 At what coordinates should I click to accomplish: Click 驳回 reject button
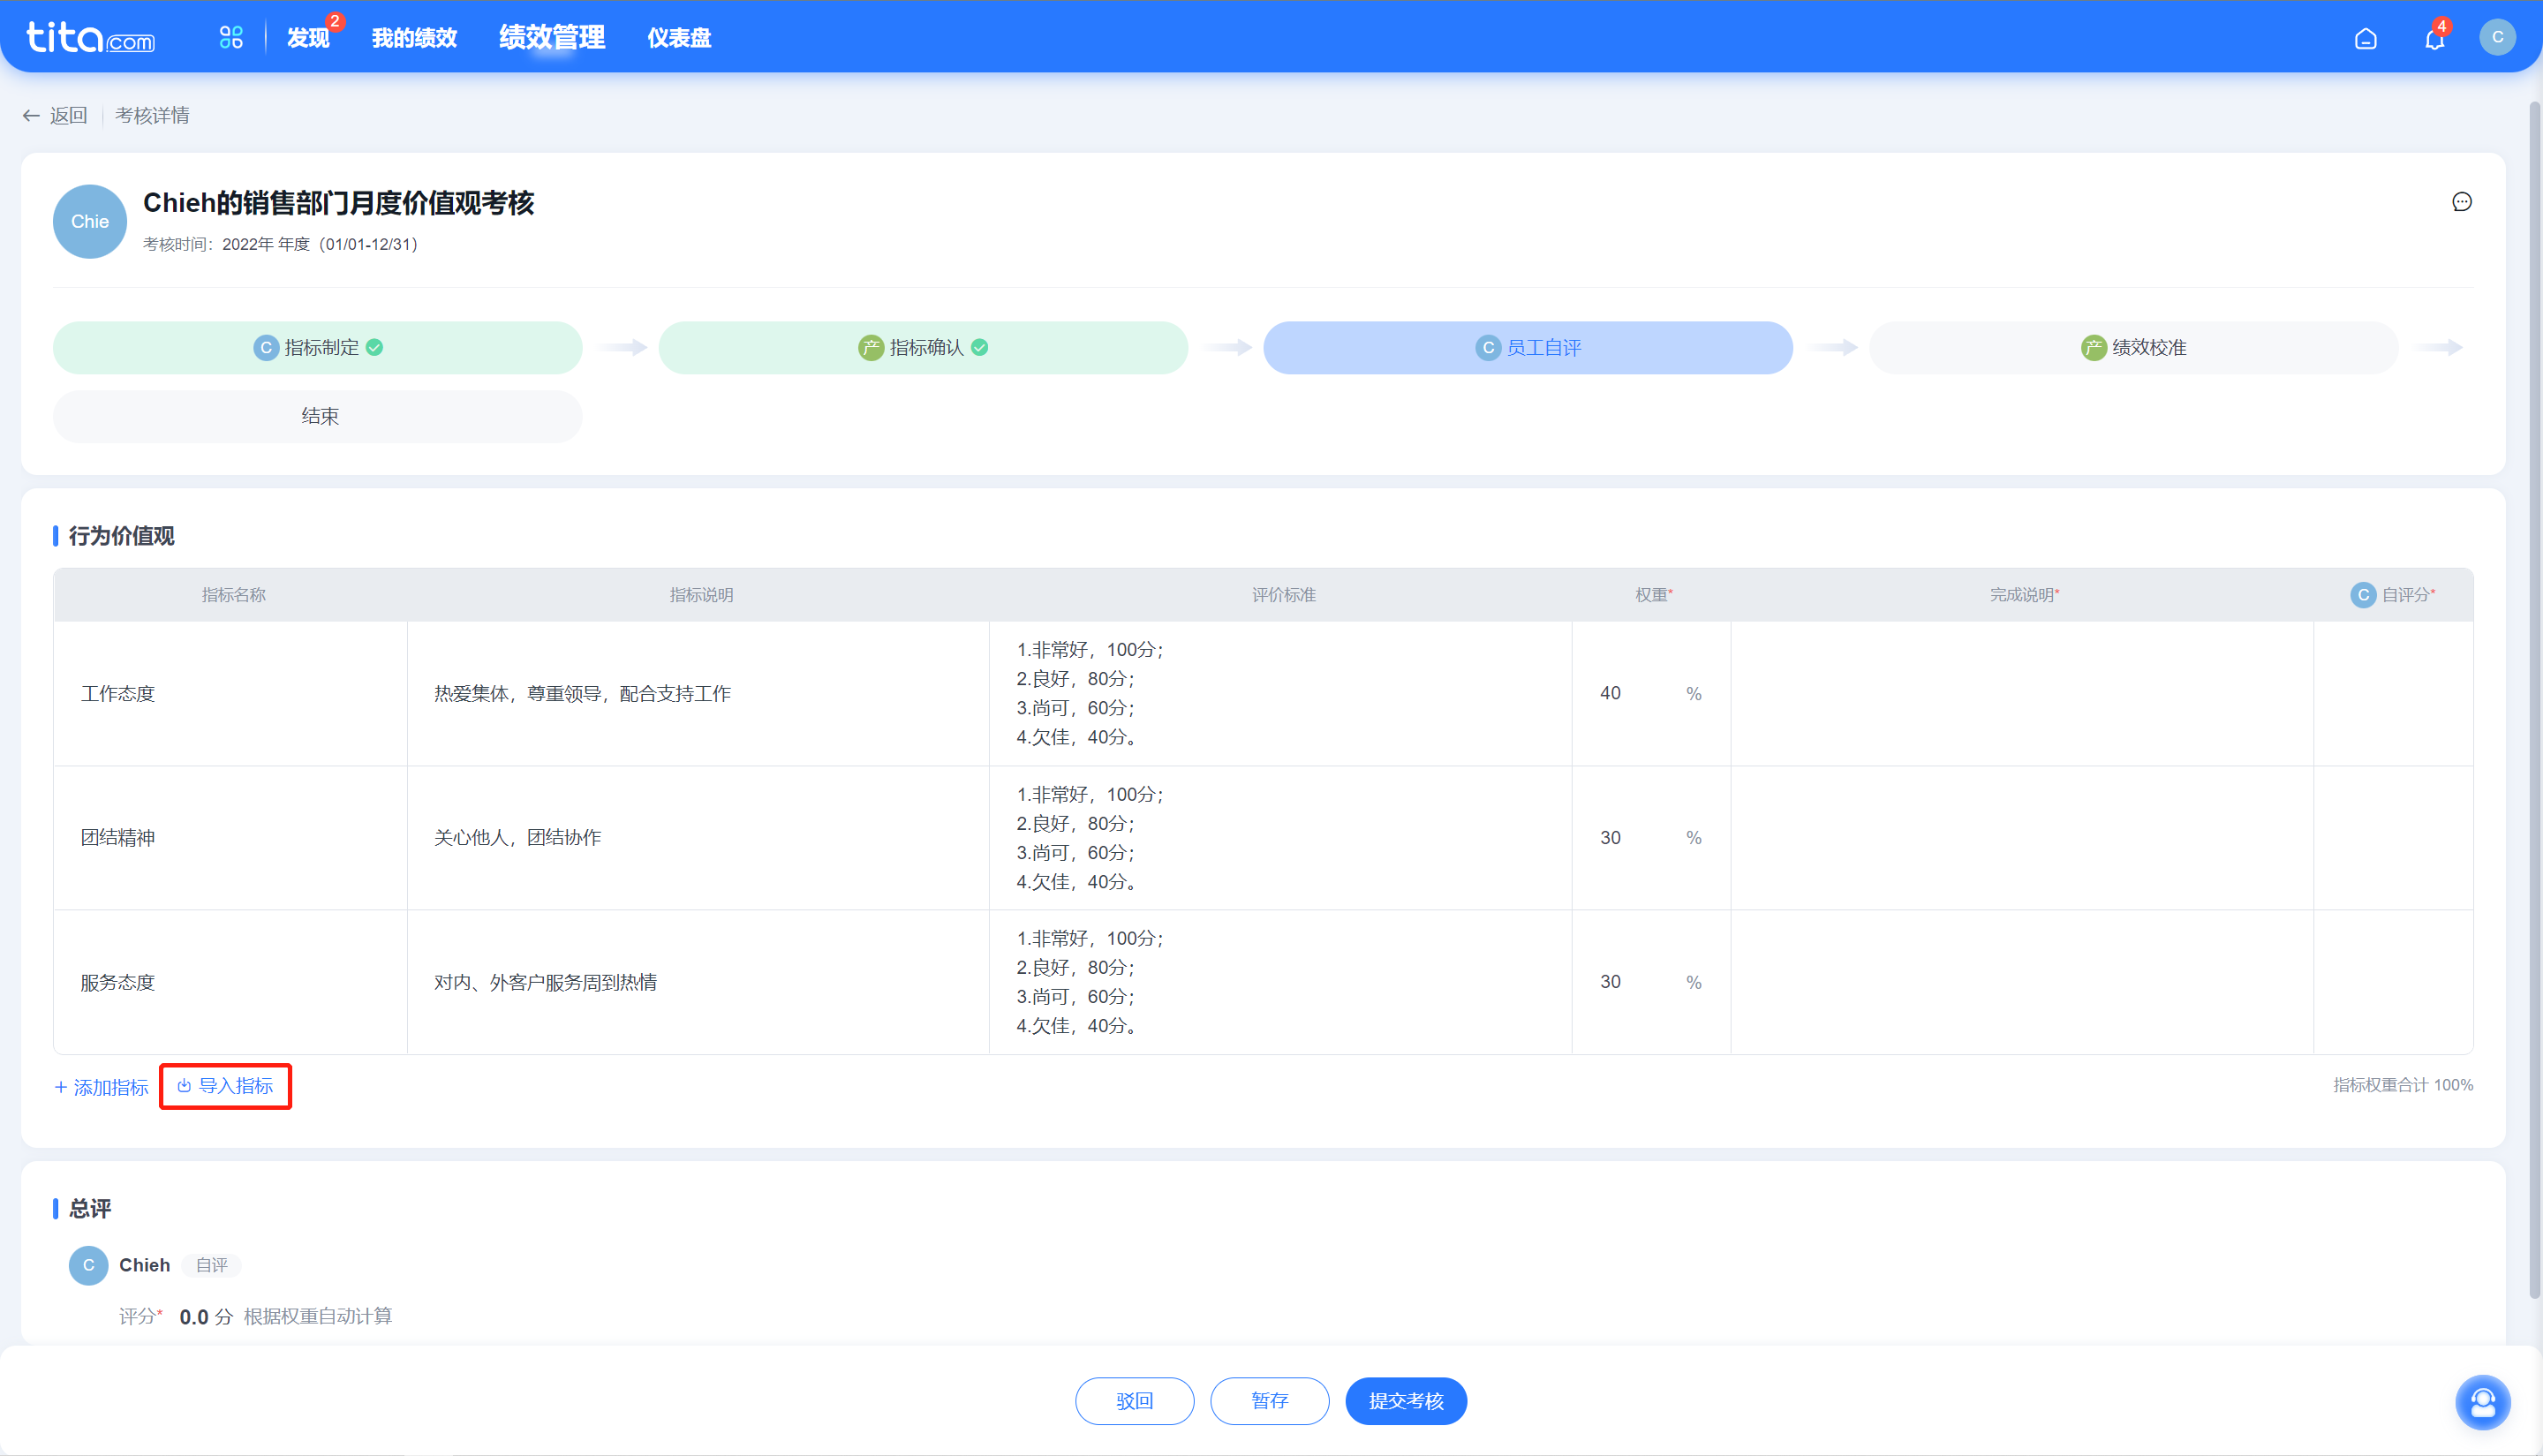pyautogui.click(x=1134, y=1402)
